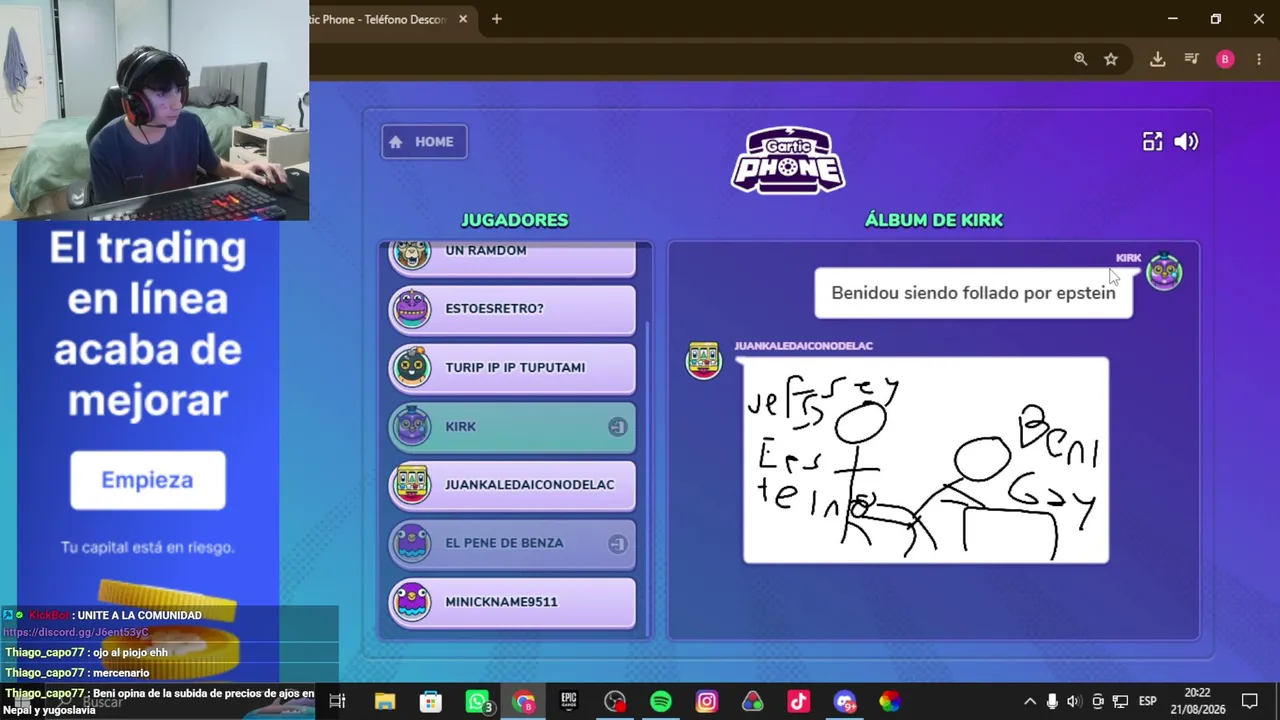This screenshot has height=720, width=1280.
Task: Open the media controls icon in Chrome
Action: (x=1191, y=59)
